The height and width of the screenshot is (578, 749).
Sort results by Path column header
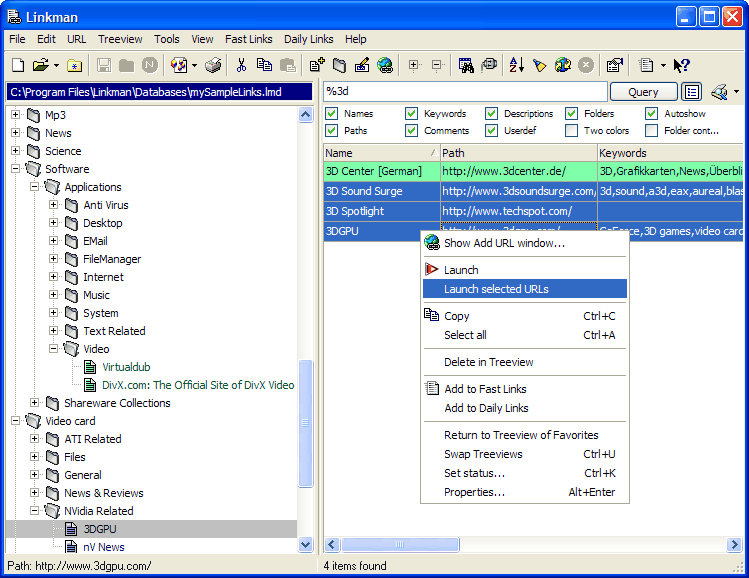(518, 153)
